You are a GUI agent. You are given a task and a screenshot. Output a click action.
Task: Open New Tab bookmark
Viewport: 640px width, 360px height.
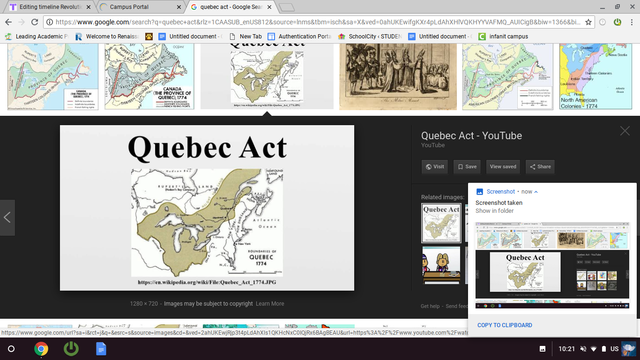pos(245,36)
